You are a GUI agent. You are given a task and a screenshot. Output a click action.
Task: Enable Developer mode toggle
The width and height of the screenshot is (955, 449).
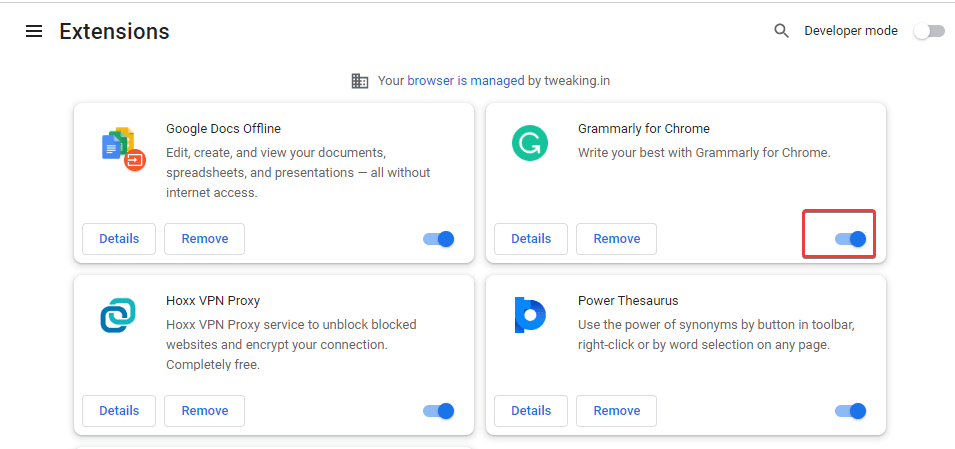pyautogui.click(x=929, y=31)
